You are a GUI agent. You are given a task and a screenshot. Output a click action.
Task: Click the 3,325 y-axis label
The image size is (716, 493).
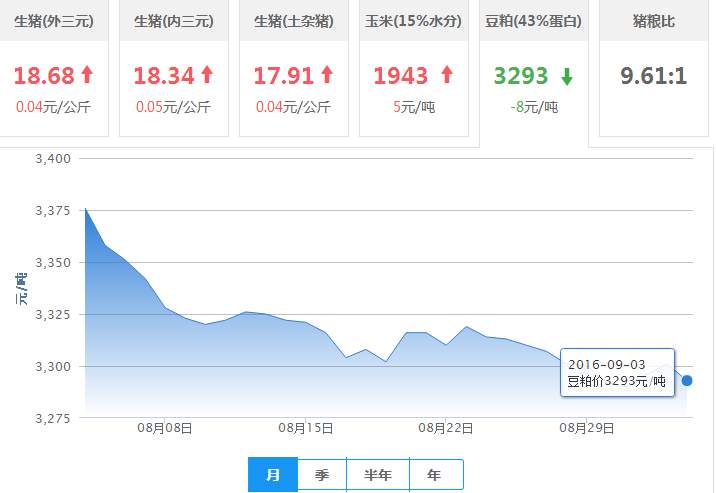[53, 315]
